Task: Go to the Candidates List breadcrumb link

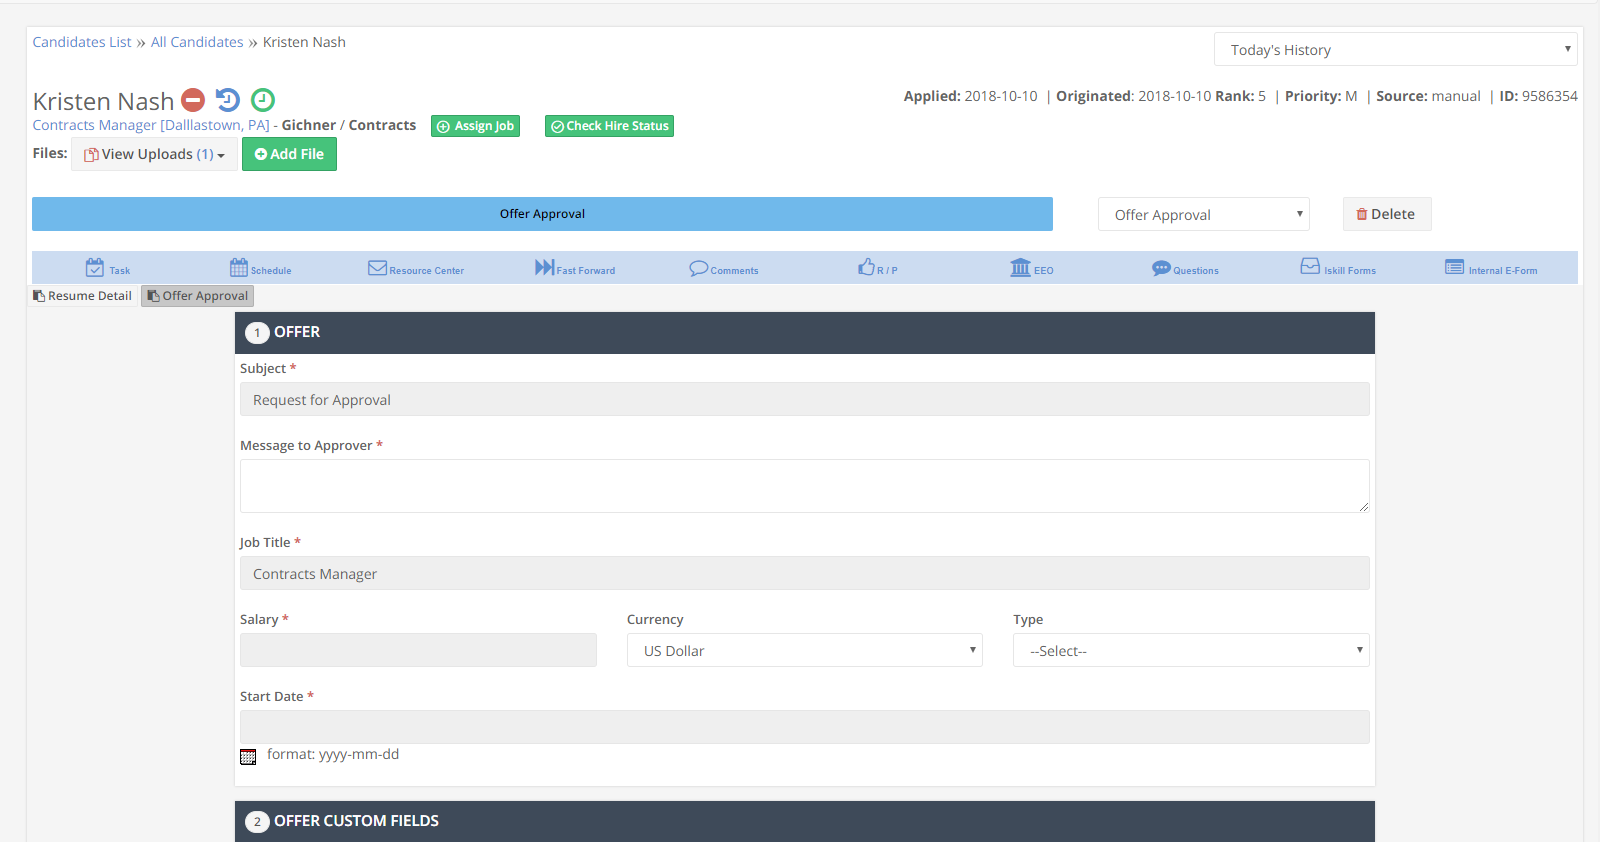Action: pos(82,42)
